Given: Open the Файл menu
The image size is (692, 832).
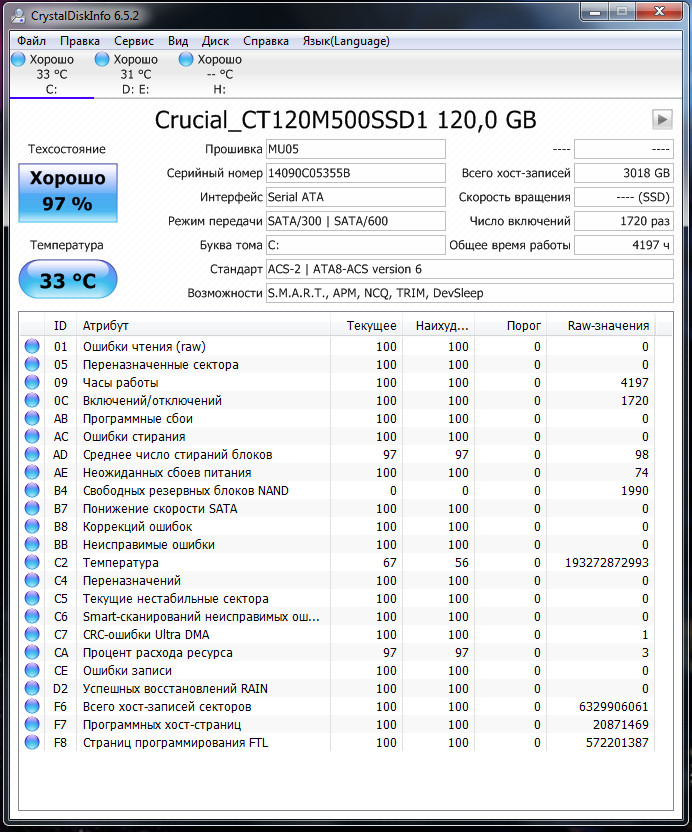Looking at the screenshot, I should (31, 41).
